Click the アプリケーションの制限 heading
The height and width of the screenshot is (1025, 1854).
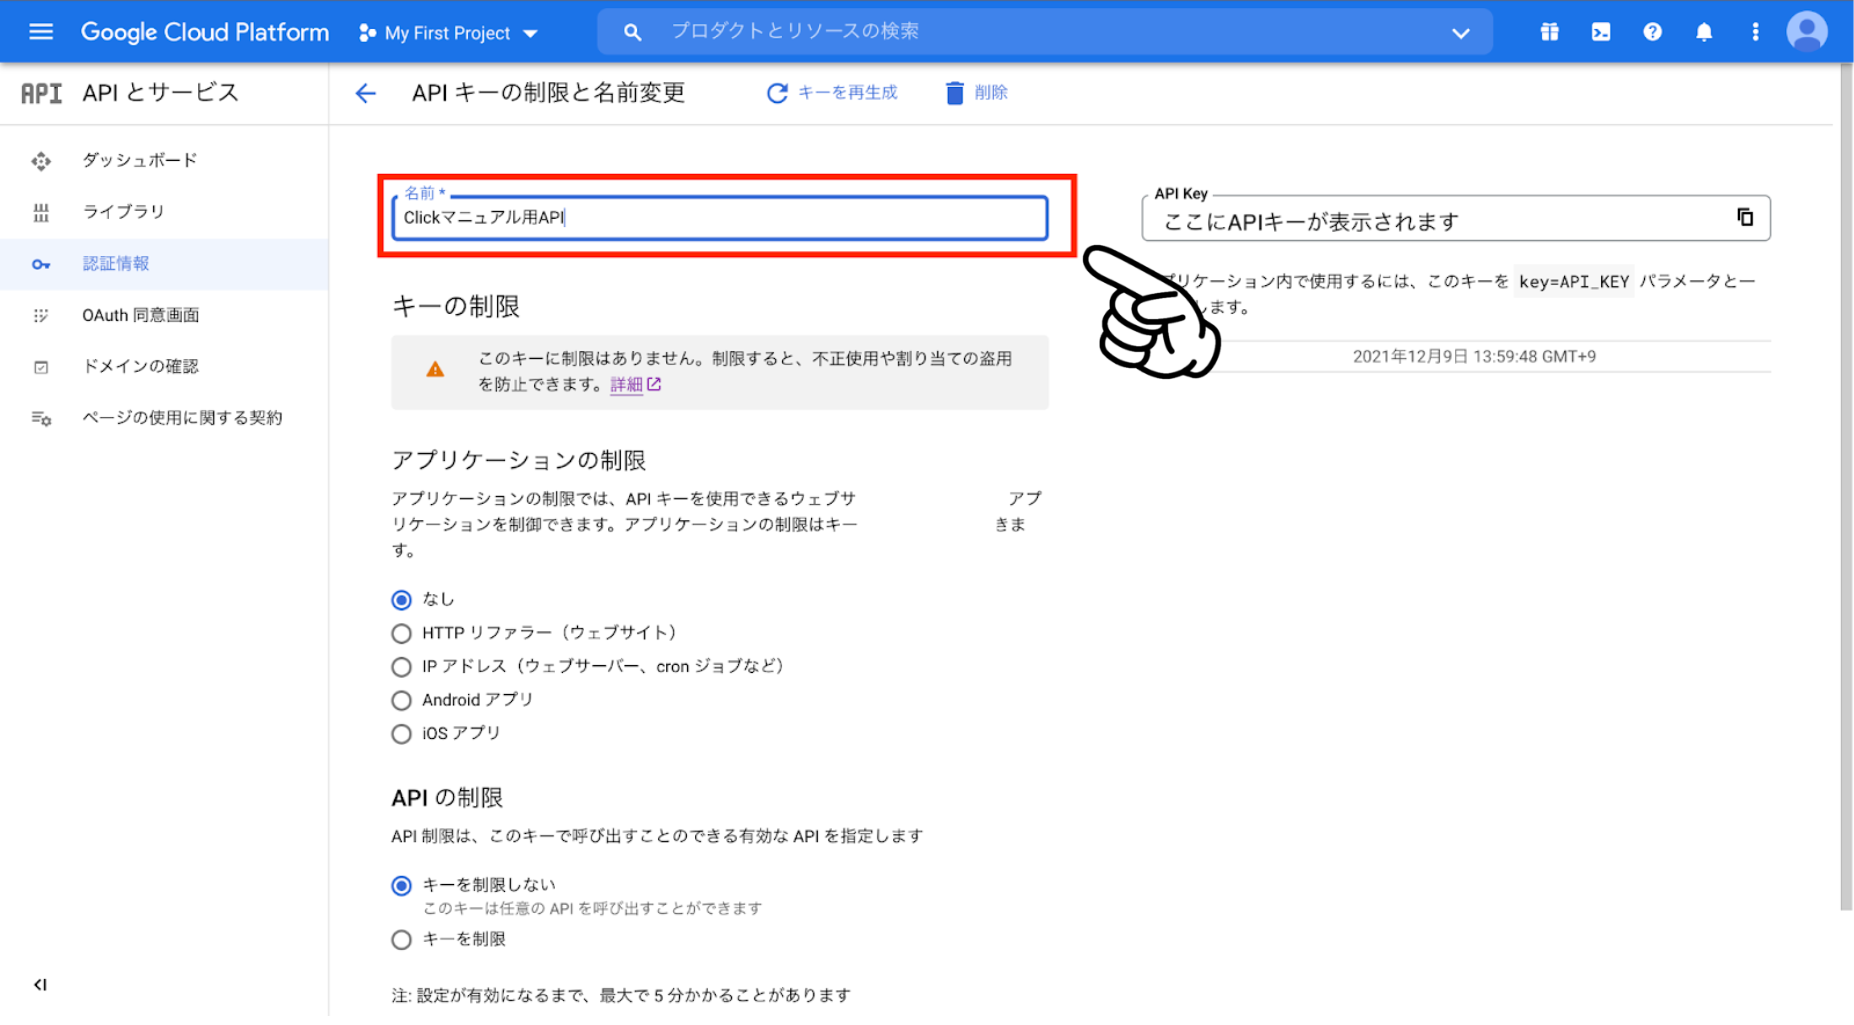[x=518, y=460]
